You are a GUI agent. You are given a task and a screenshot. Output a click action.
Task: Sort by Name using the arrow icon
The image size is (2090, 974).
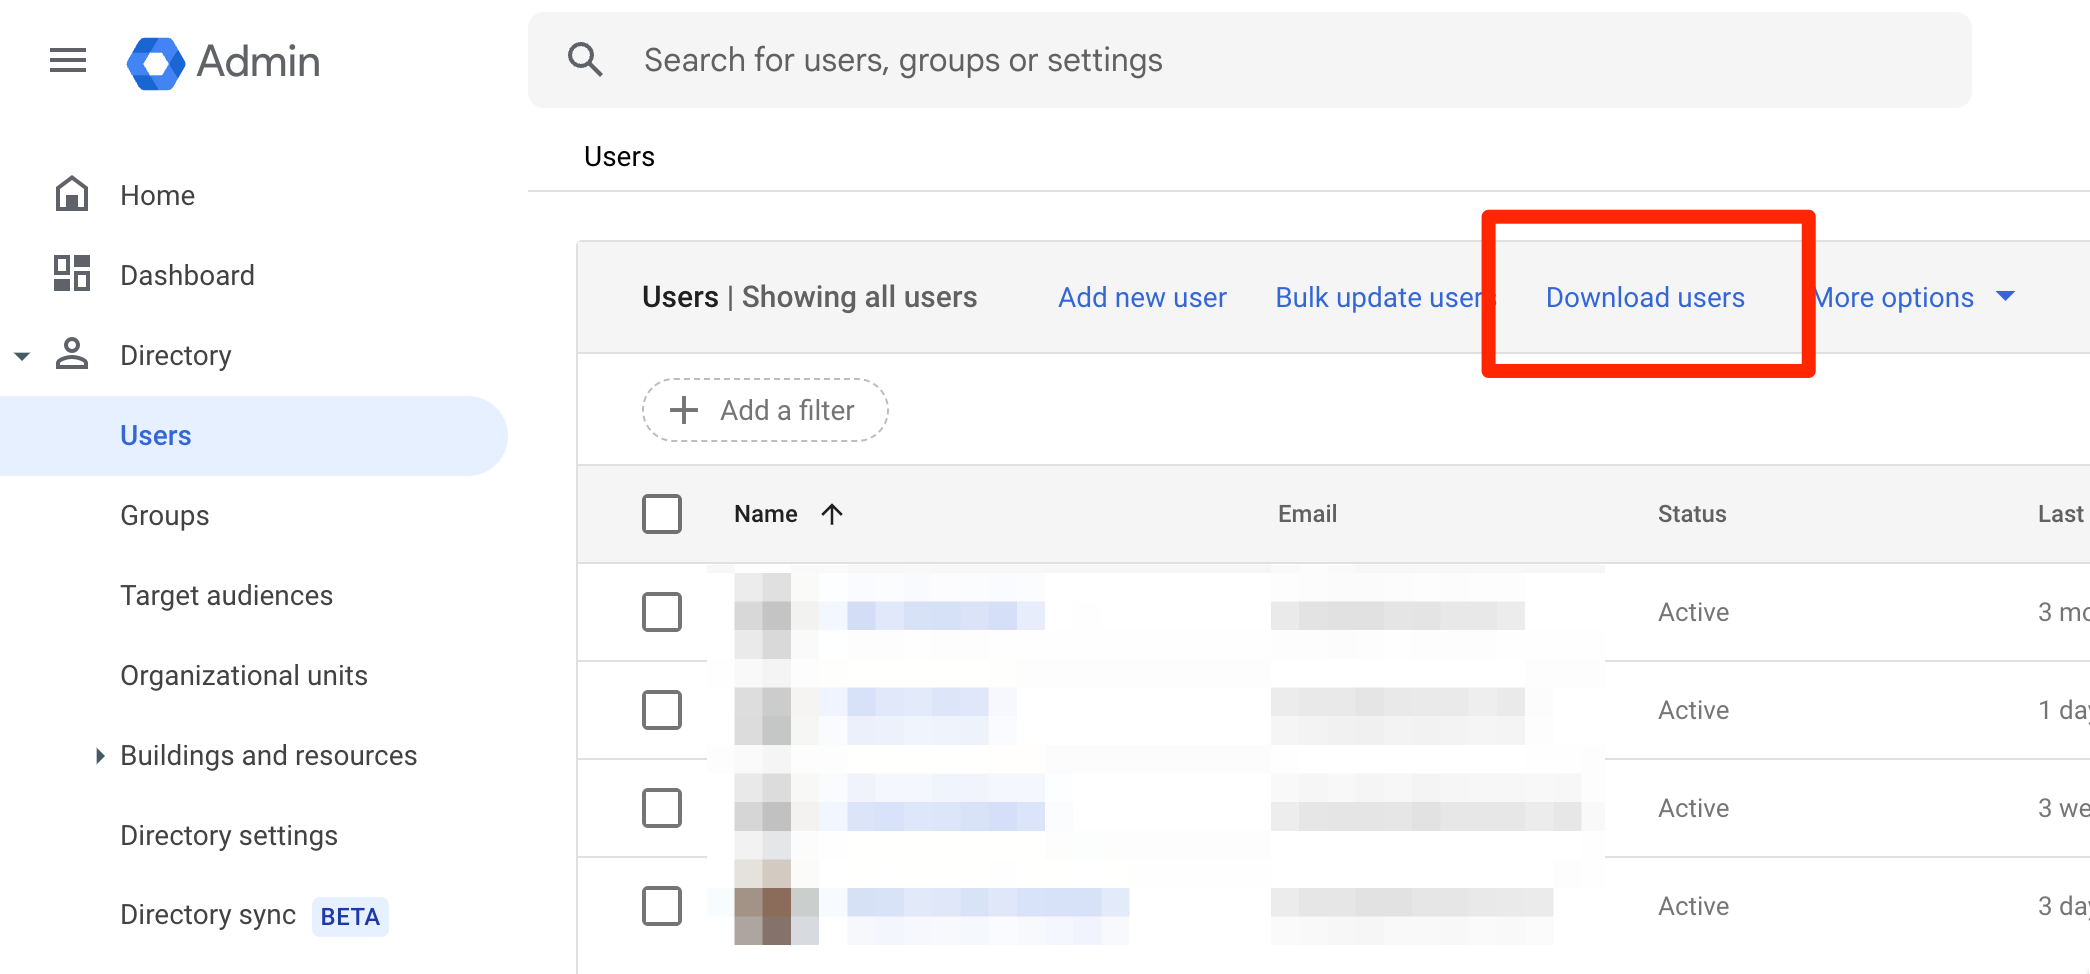832,514
